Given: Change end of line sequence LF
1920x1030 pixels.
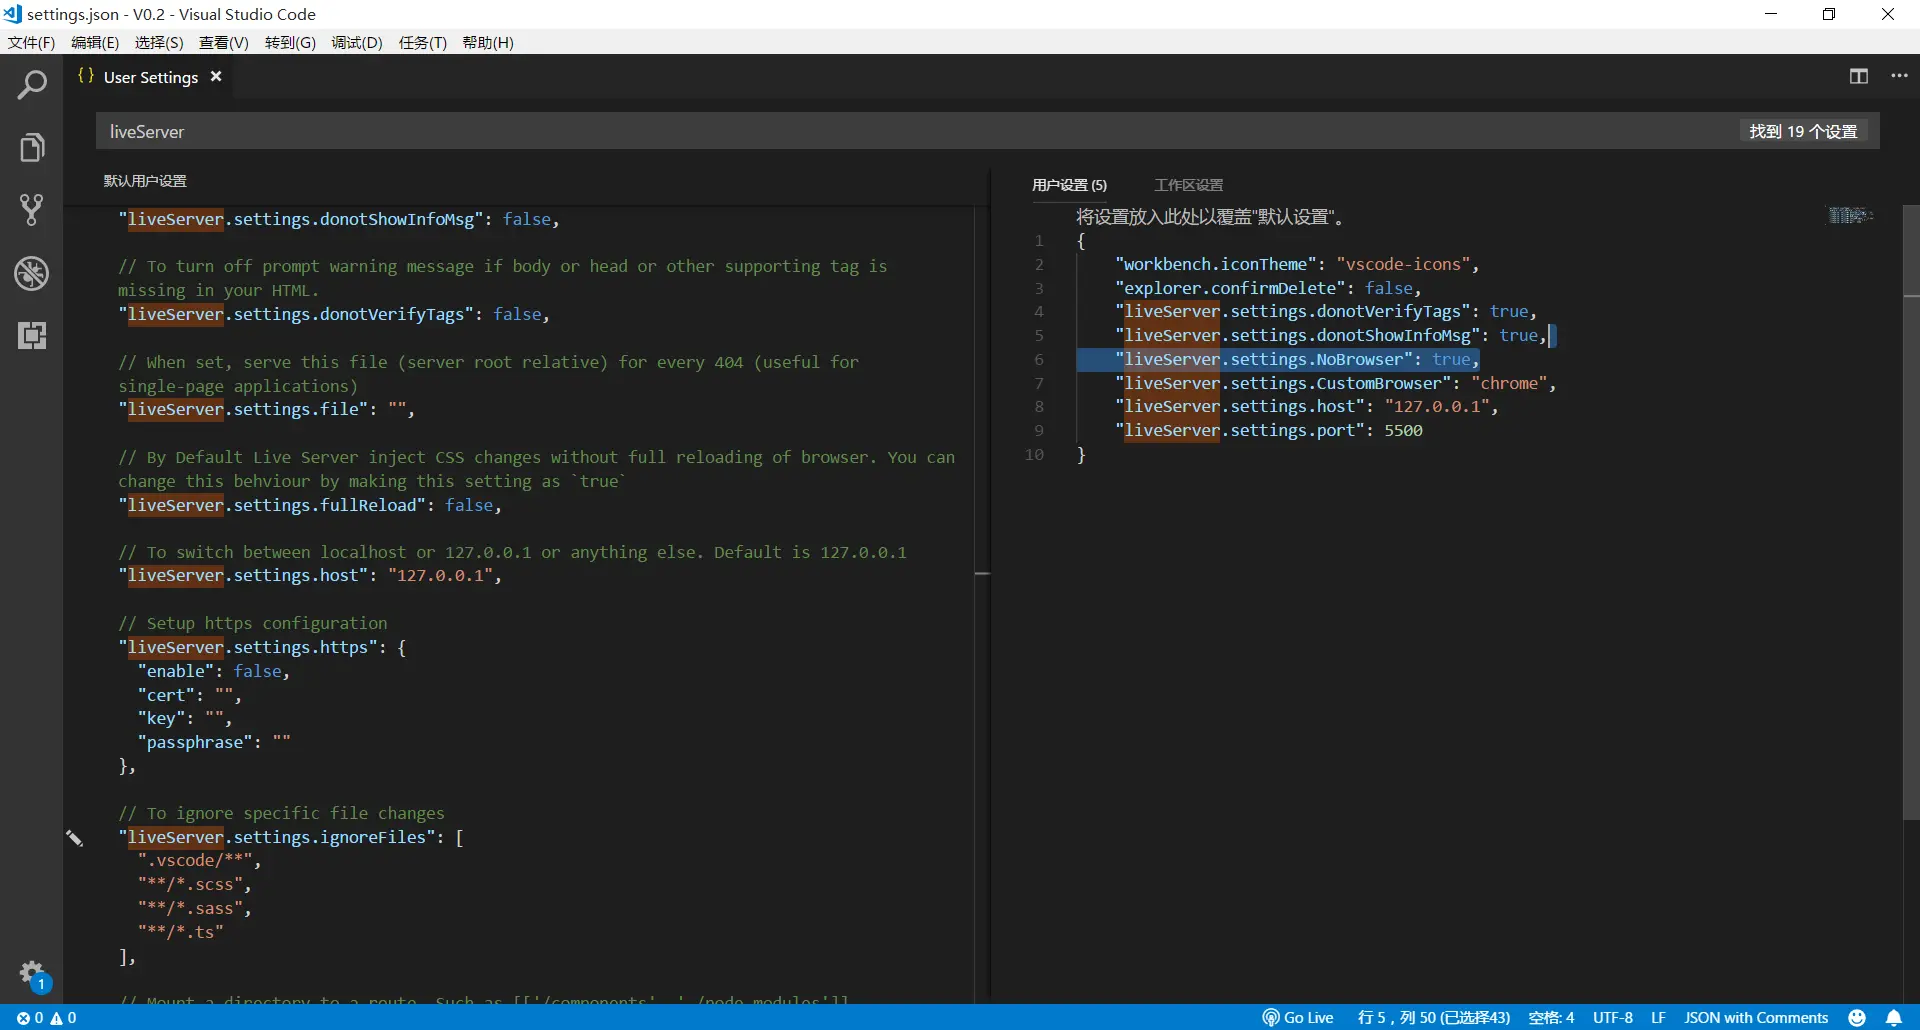Looking at the screenshot, I should (1658, 1017).
